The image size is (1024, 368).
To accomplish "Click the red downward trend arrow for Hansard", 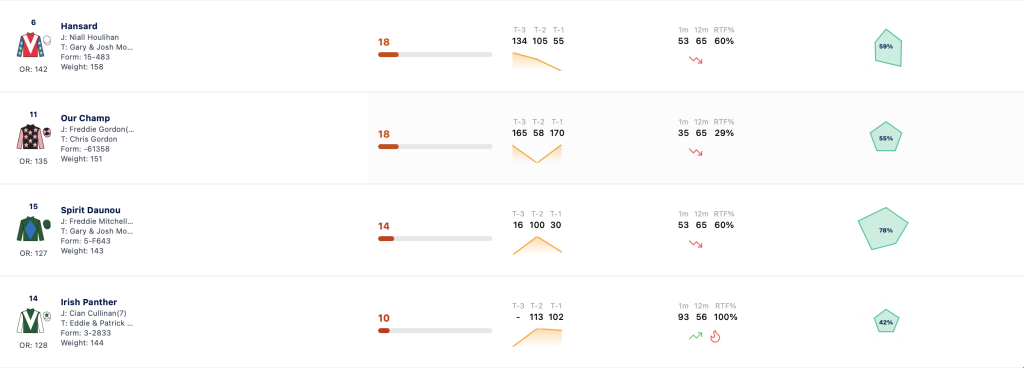I will point(696,60).
